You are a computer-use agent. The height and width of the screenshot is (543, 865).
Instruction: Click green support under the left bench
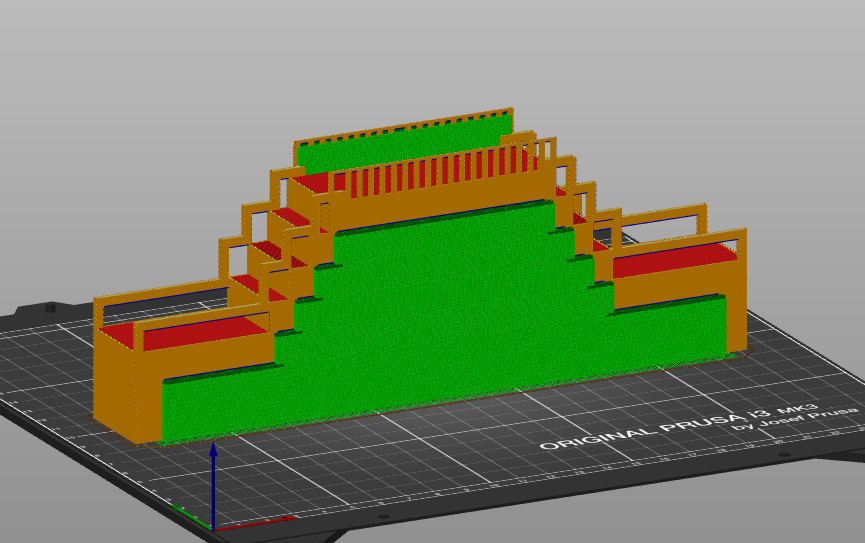tap(220, 400)
